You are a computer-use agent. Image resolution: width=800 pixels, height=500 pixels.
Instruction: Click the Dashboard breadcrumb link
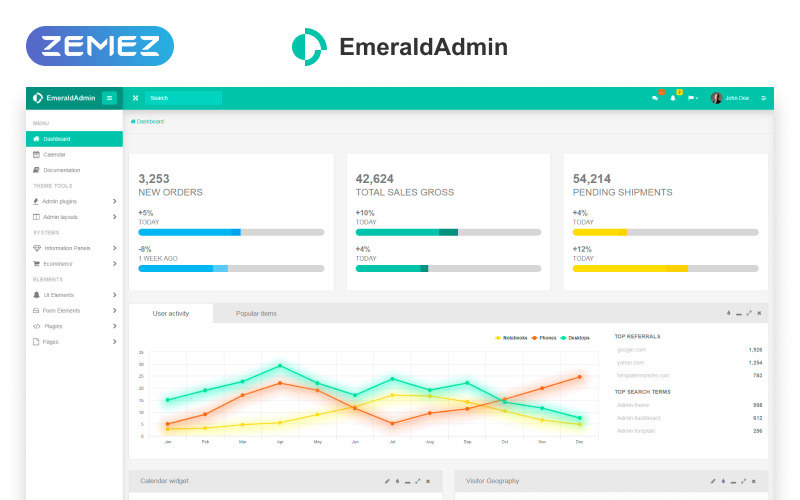click(147, 121)
